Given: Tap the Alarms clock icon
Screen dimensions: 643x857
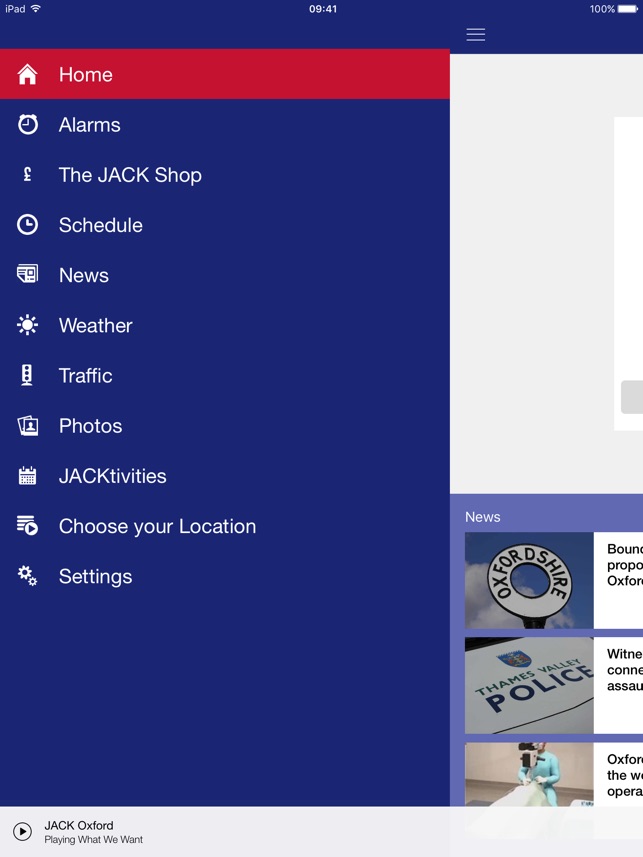Looking at the screenshot, I should pos(27,125).
